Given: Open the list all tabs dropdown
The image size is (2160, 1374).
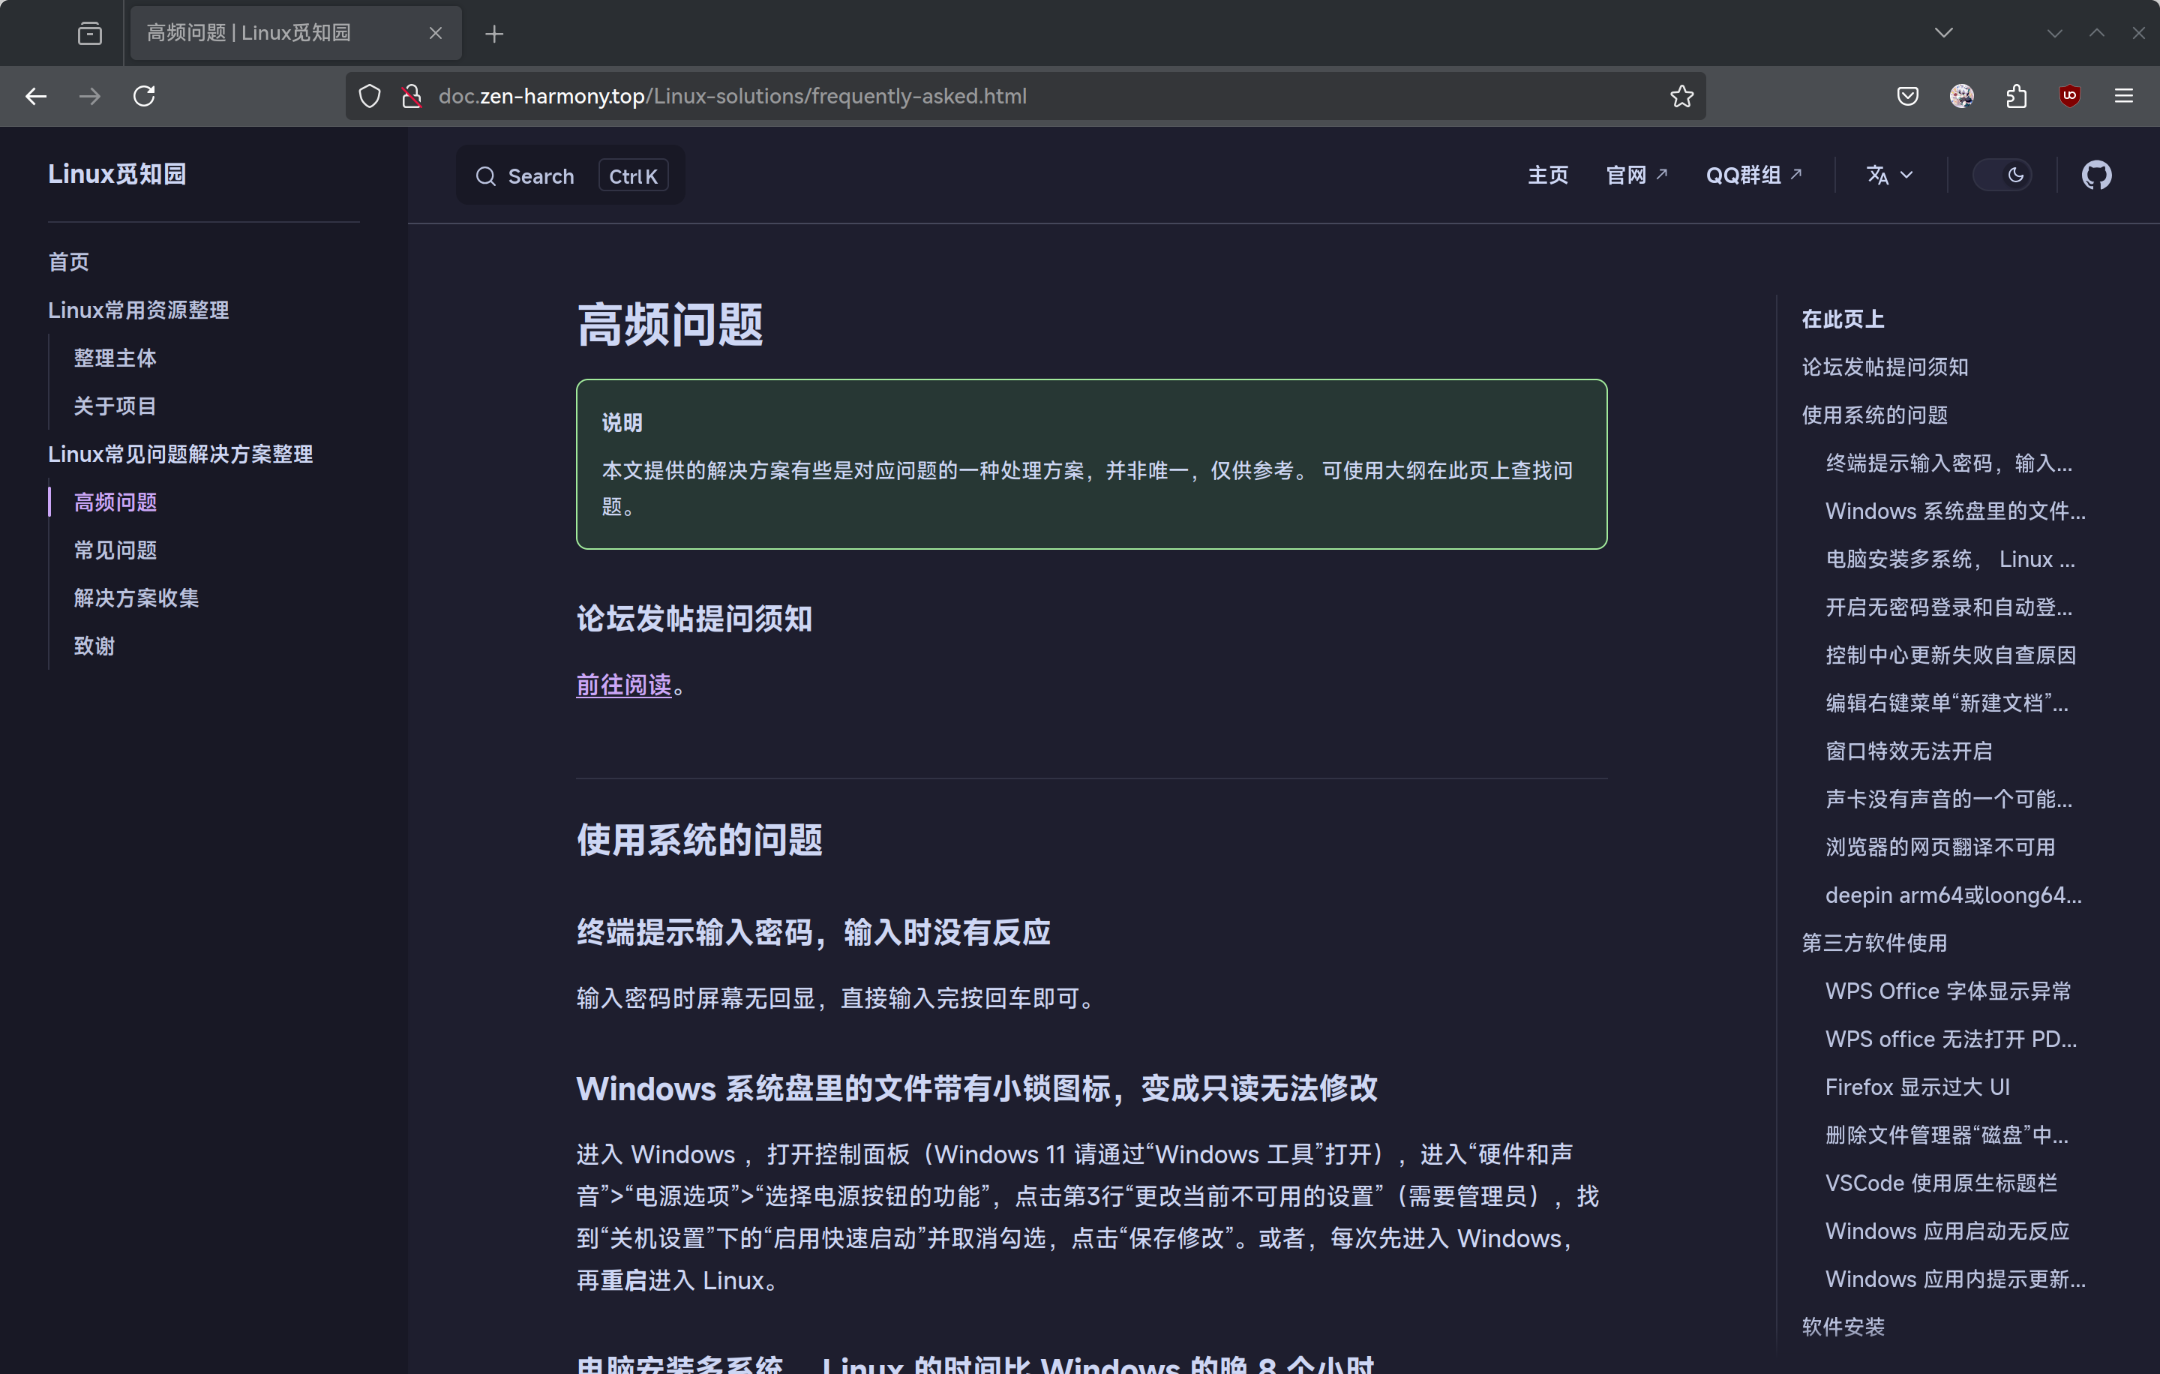Looking at the screenshot, I should pos(1943,33).
